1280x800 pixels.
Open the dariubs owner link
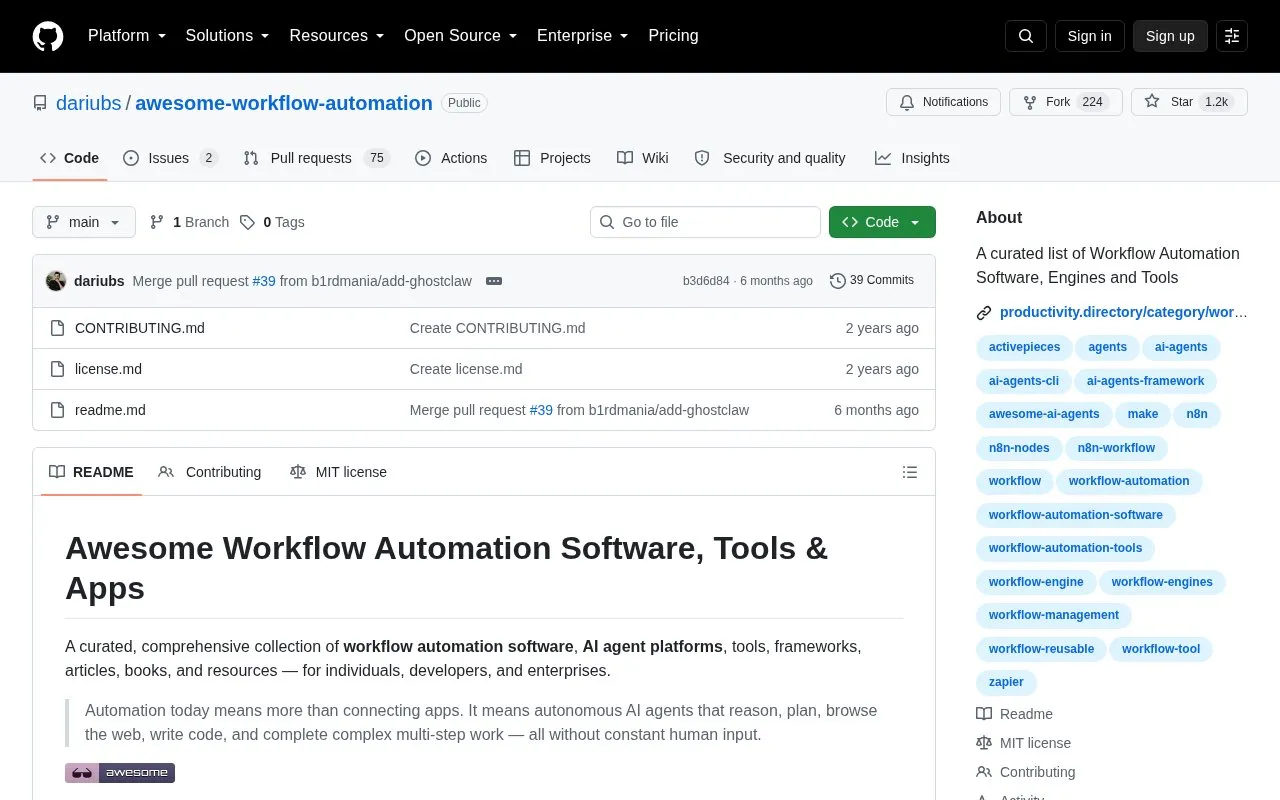click(x=89, y=103)
